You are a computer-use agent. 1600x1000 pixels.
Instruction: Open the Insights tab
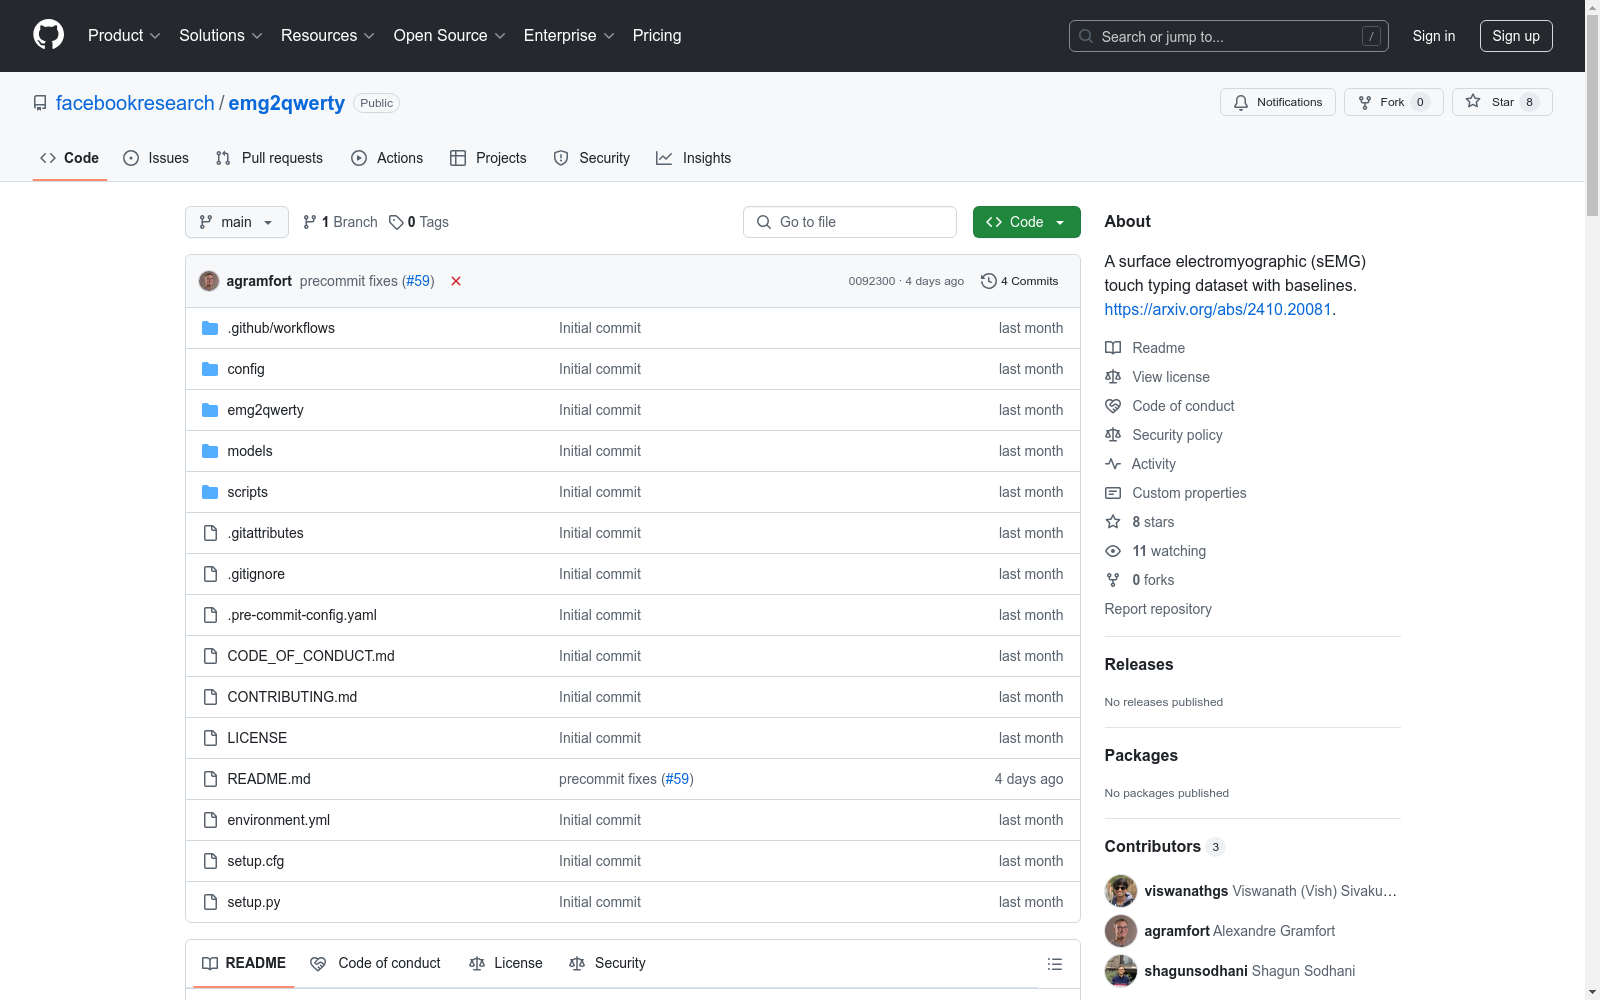(x=693, y=158)
